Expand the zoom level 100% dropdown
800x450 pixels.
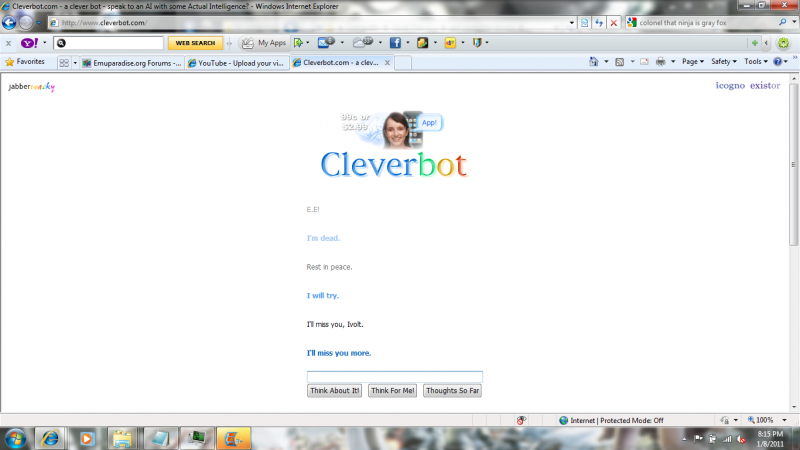(785, 420)
